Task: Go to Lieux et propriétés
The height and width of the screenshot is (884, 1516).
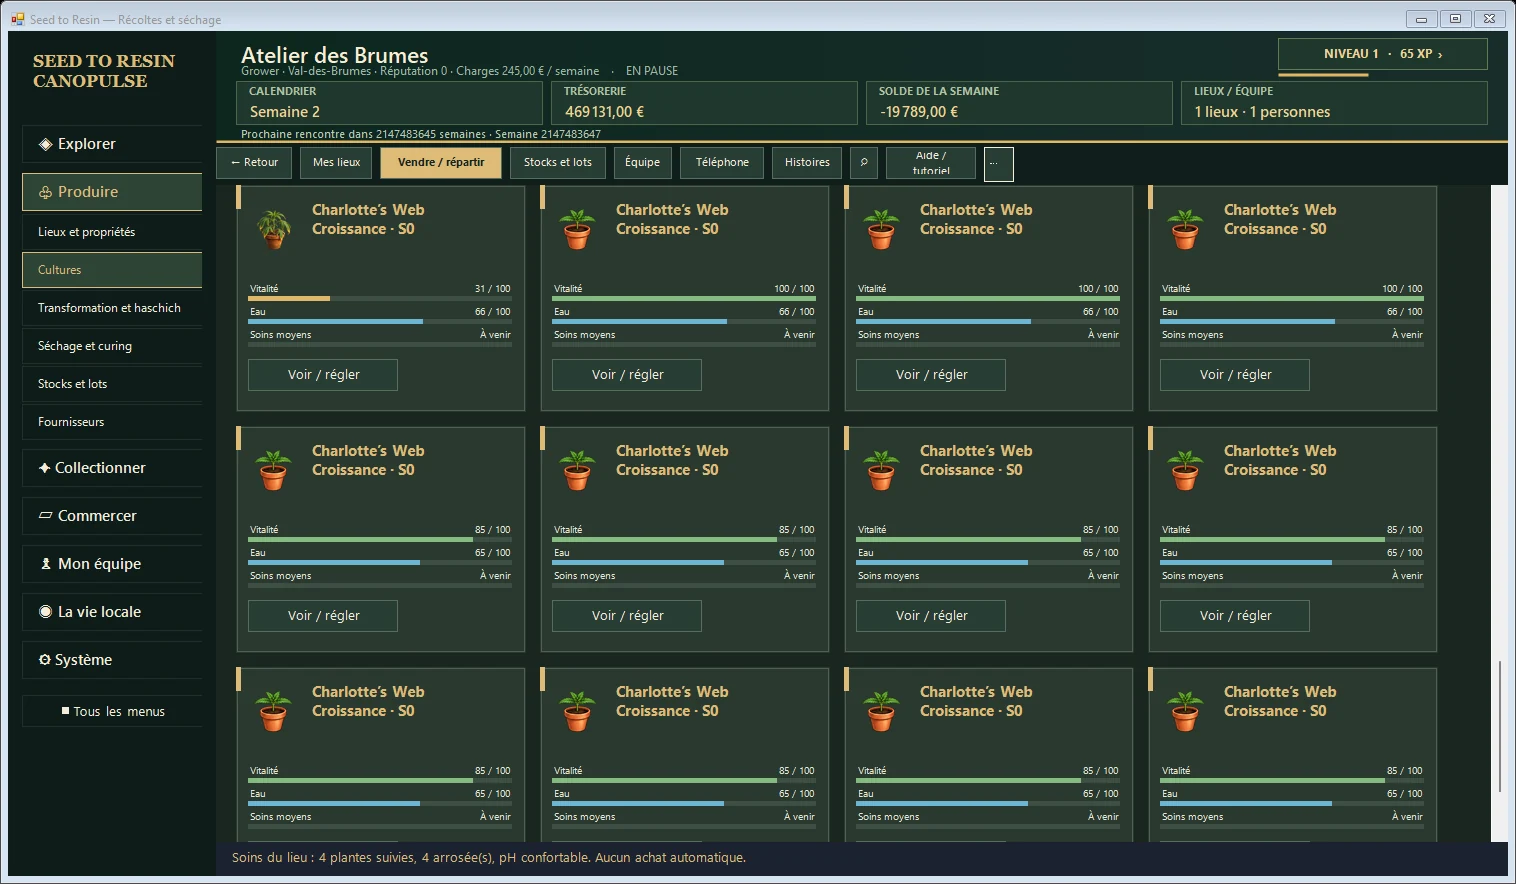Action: tap(112, 232)
